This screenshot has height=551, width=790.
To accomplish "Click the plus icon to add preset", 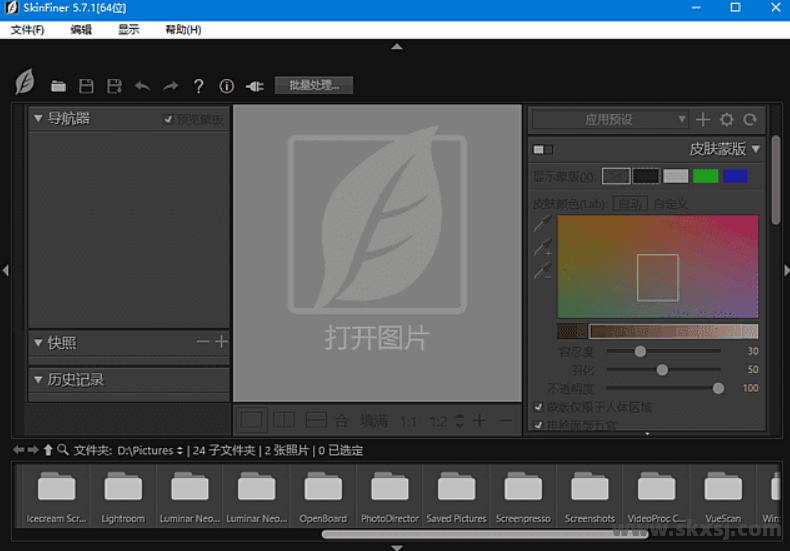I will (703, 119).
